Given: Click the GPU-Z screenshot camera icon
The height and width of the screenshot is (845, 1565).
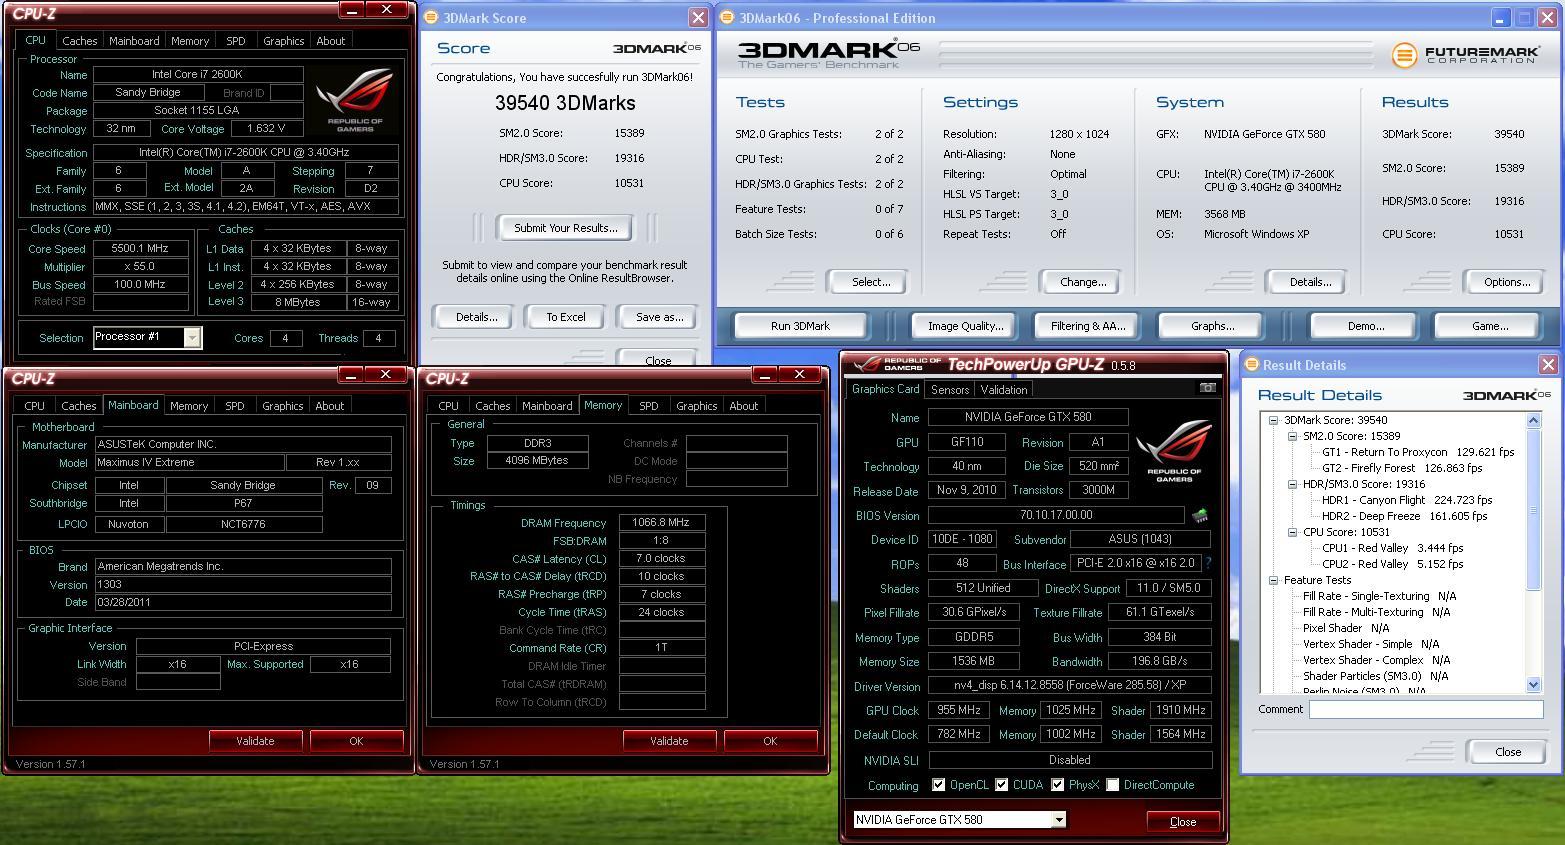Looking at the screenshot, I should click(1207, 388).
